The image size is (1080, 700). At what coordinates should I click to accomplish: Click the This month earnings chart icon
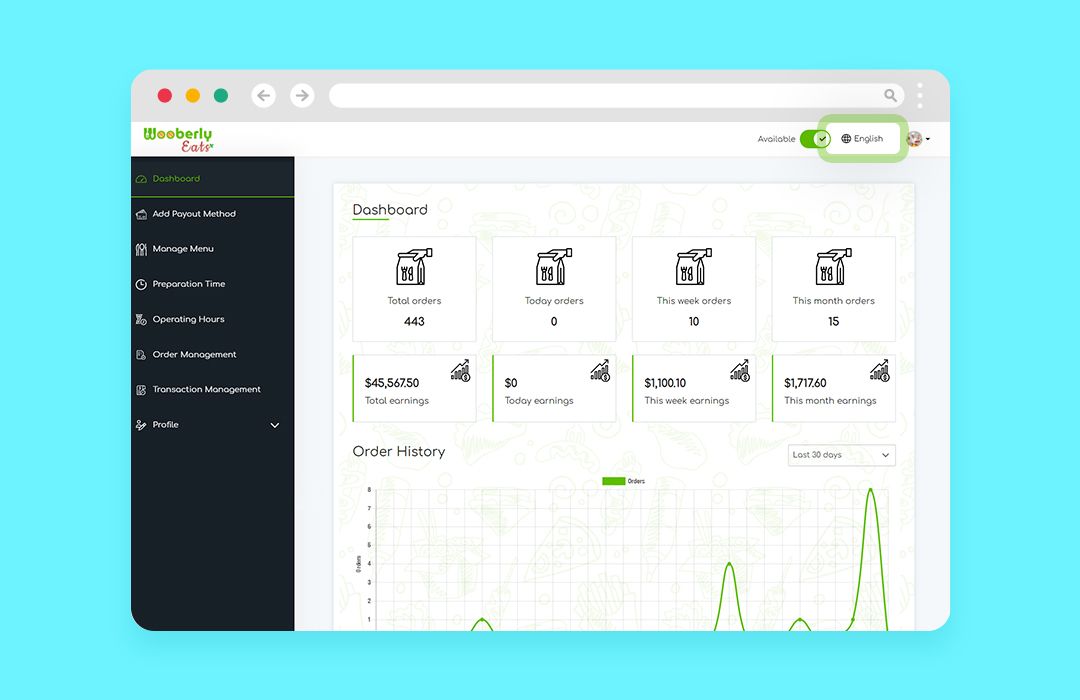880,371
